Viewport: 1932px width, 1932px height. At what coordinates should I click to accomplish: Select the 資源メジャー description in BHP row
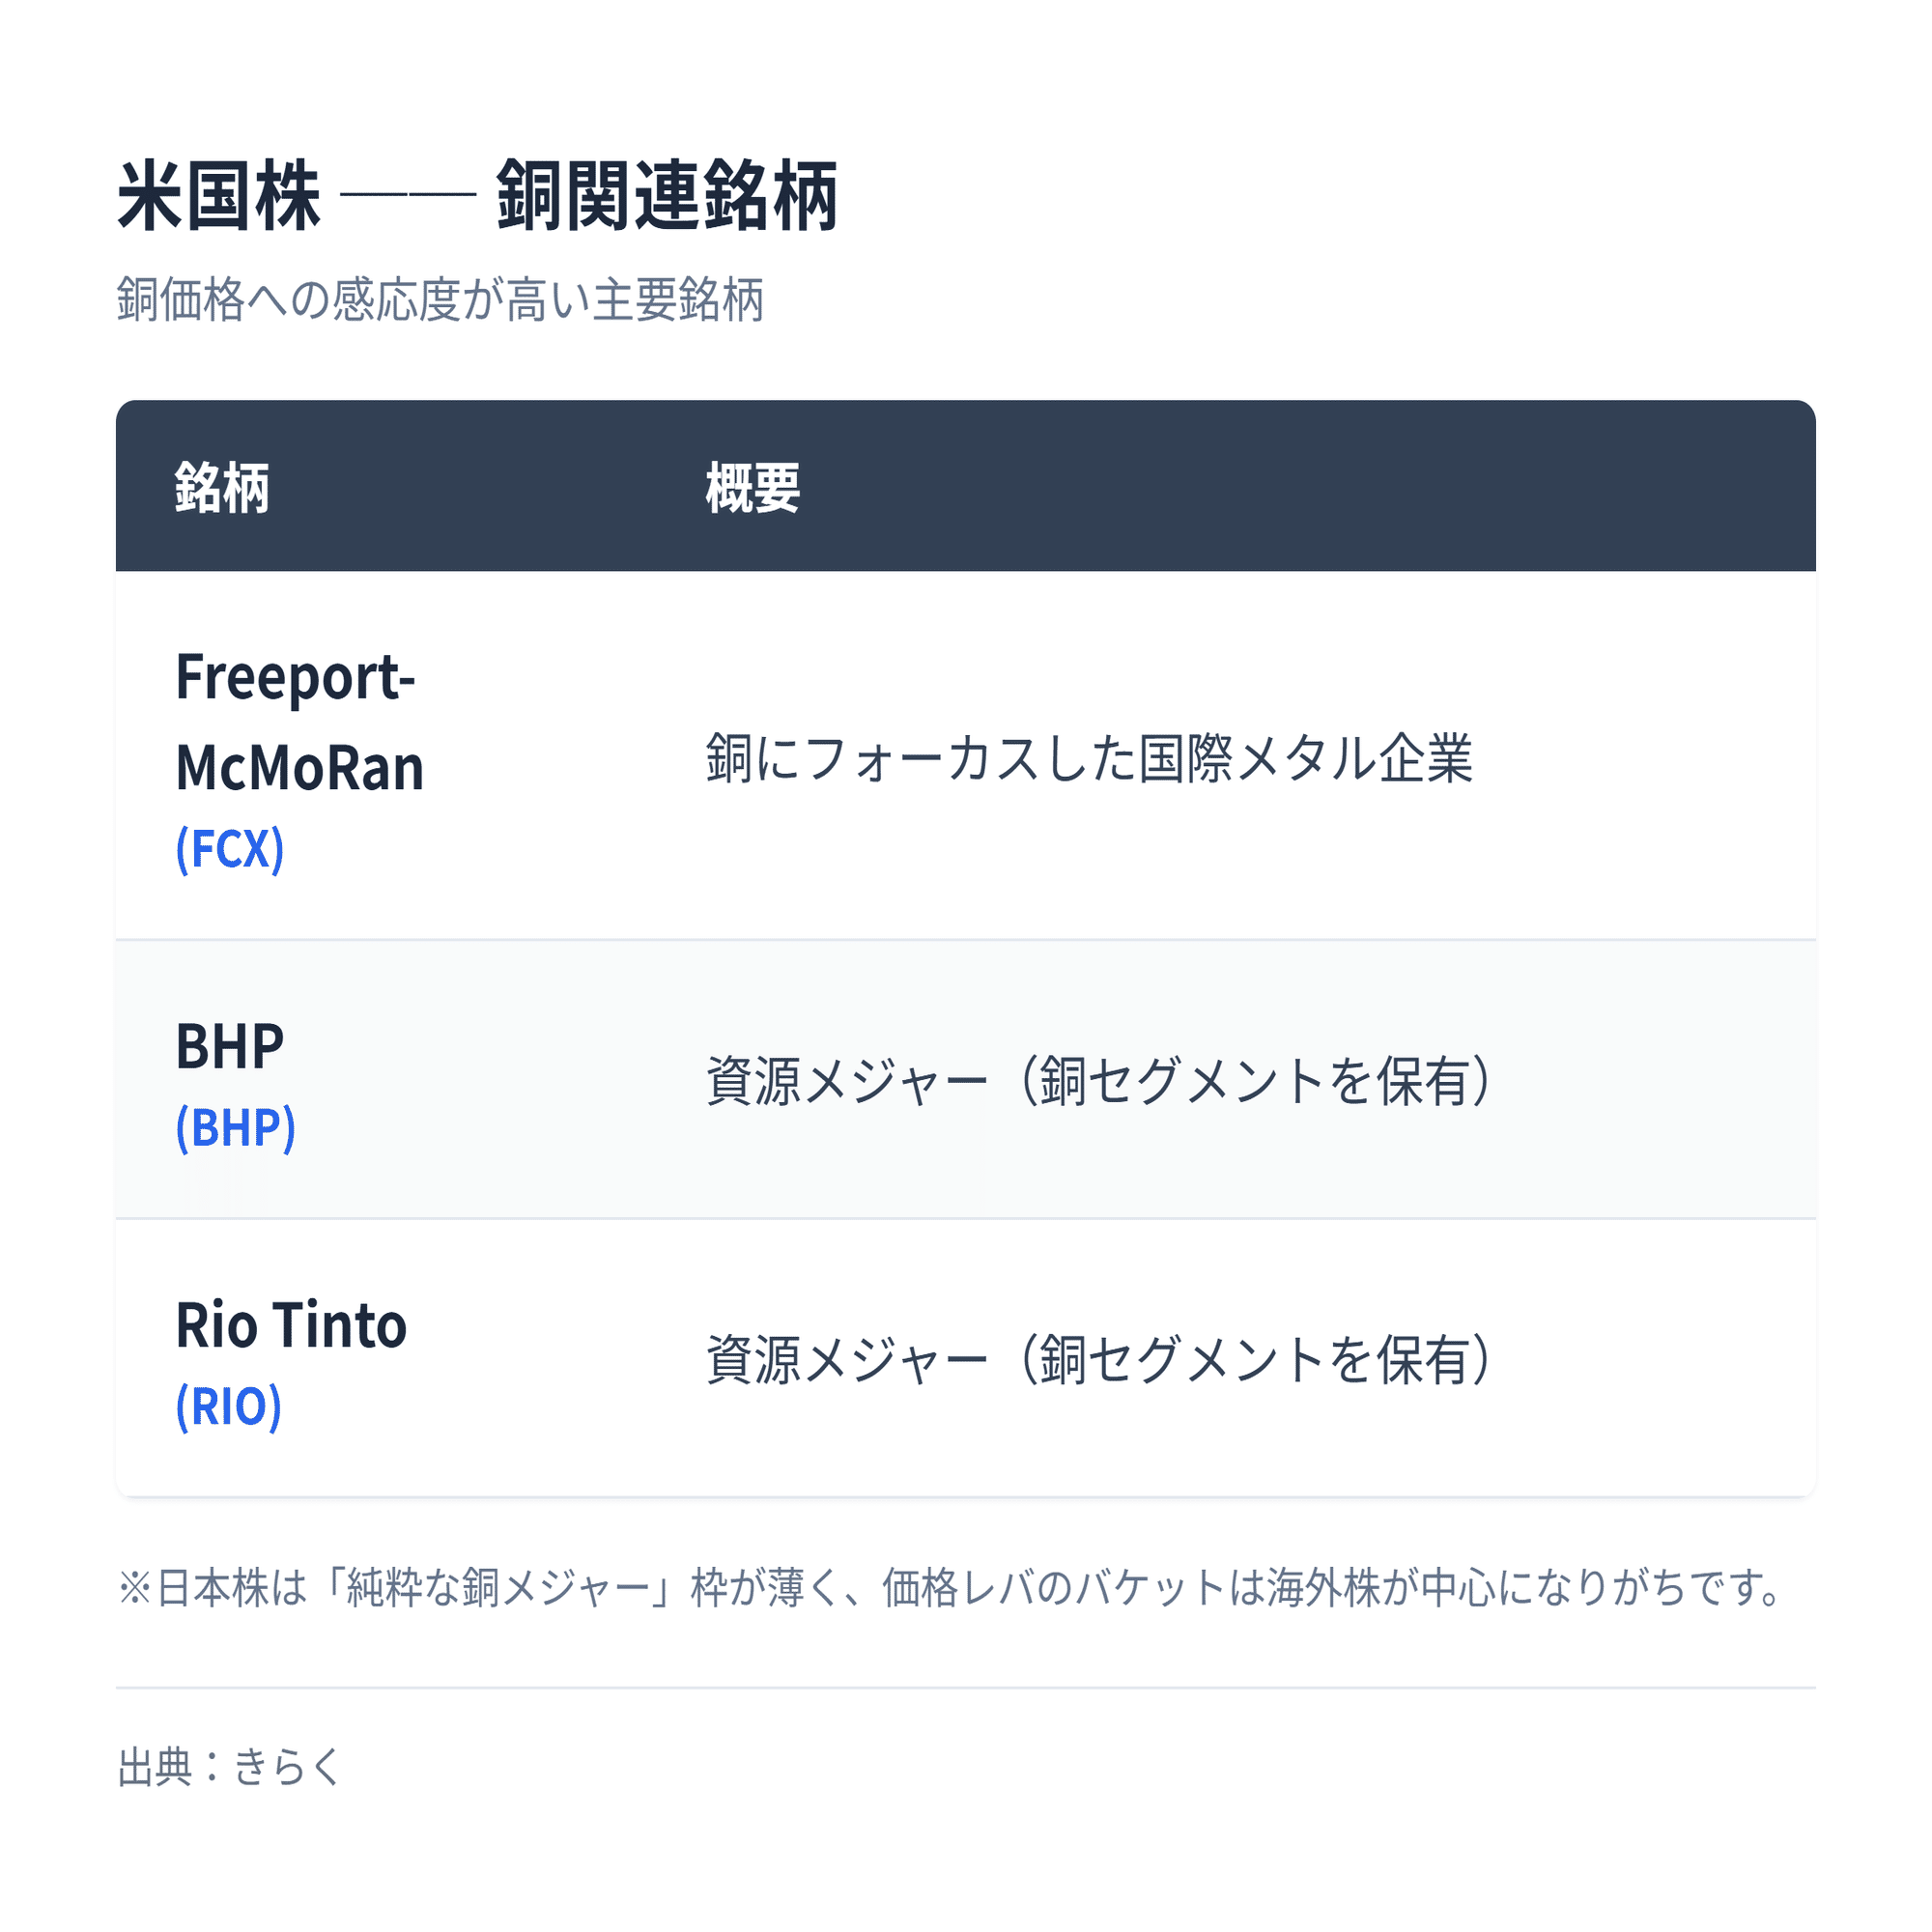[x=1100, y=1081]
